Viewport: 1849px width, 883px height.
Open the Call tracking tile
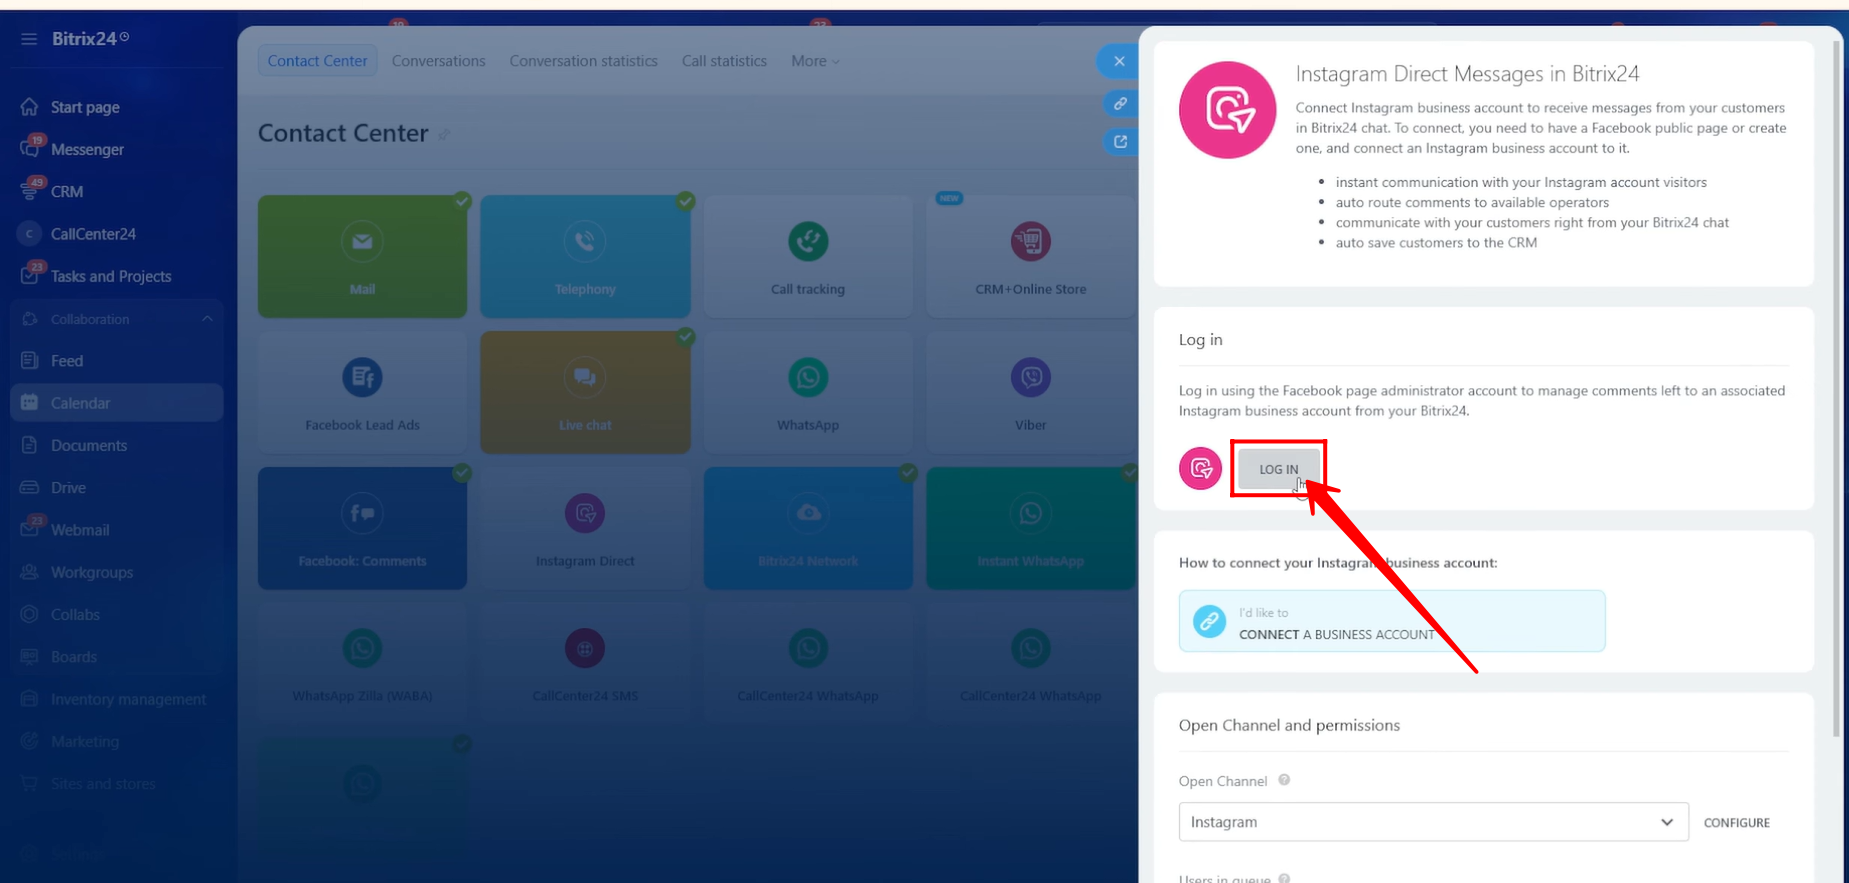807,256
